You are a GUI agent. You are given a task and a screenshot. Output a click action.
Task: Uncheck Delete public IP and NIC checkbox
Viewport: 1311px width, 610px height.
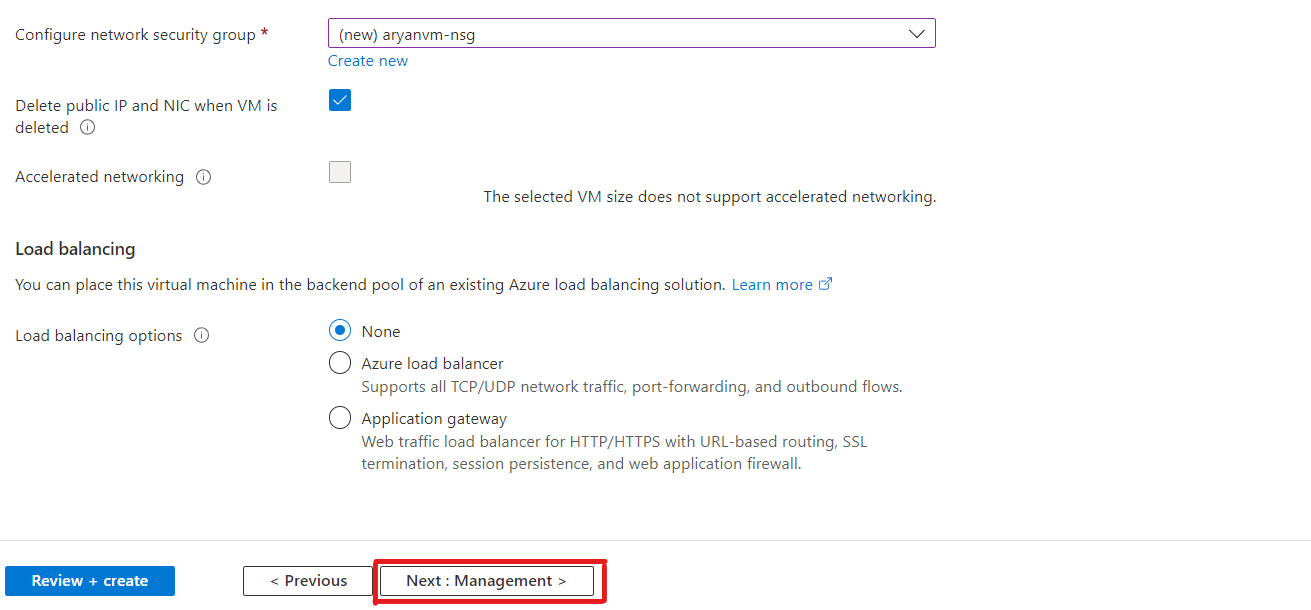coord(340,100)
